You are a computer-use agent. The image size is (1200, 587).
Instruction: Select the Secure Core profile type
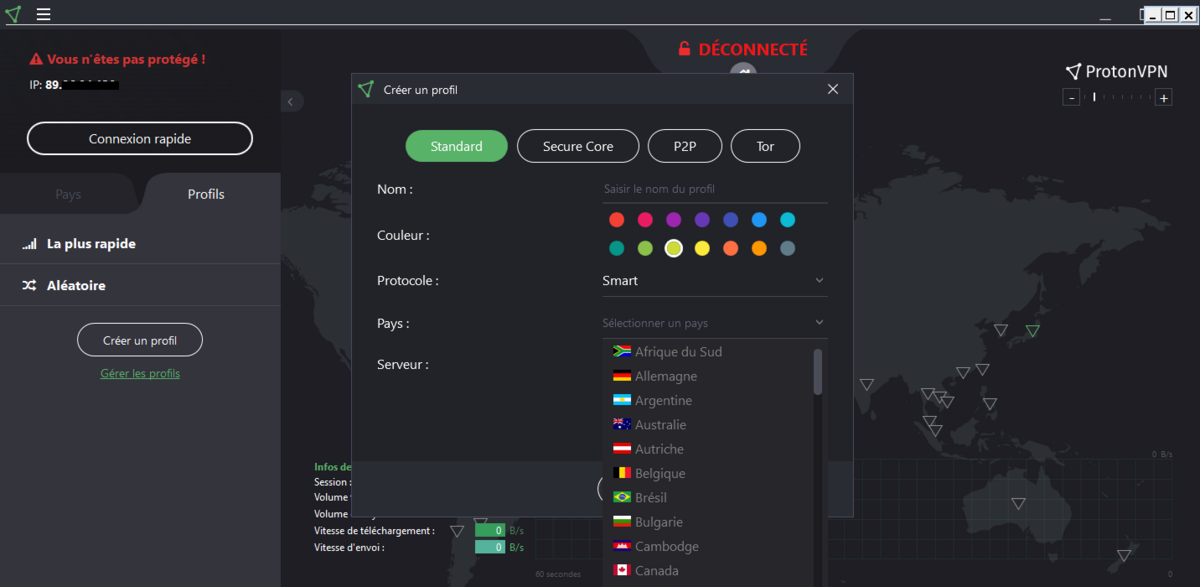[578, 146]
